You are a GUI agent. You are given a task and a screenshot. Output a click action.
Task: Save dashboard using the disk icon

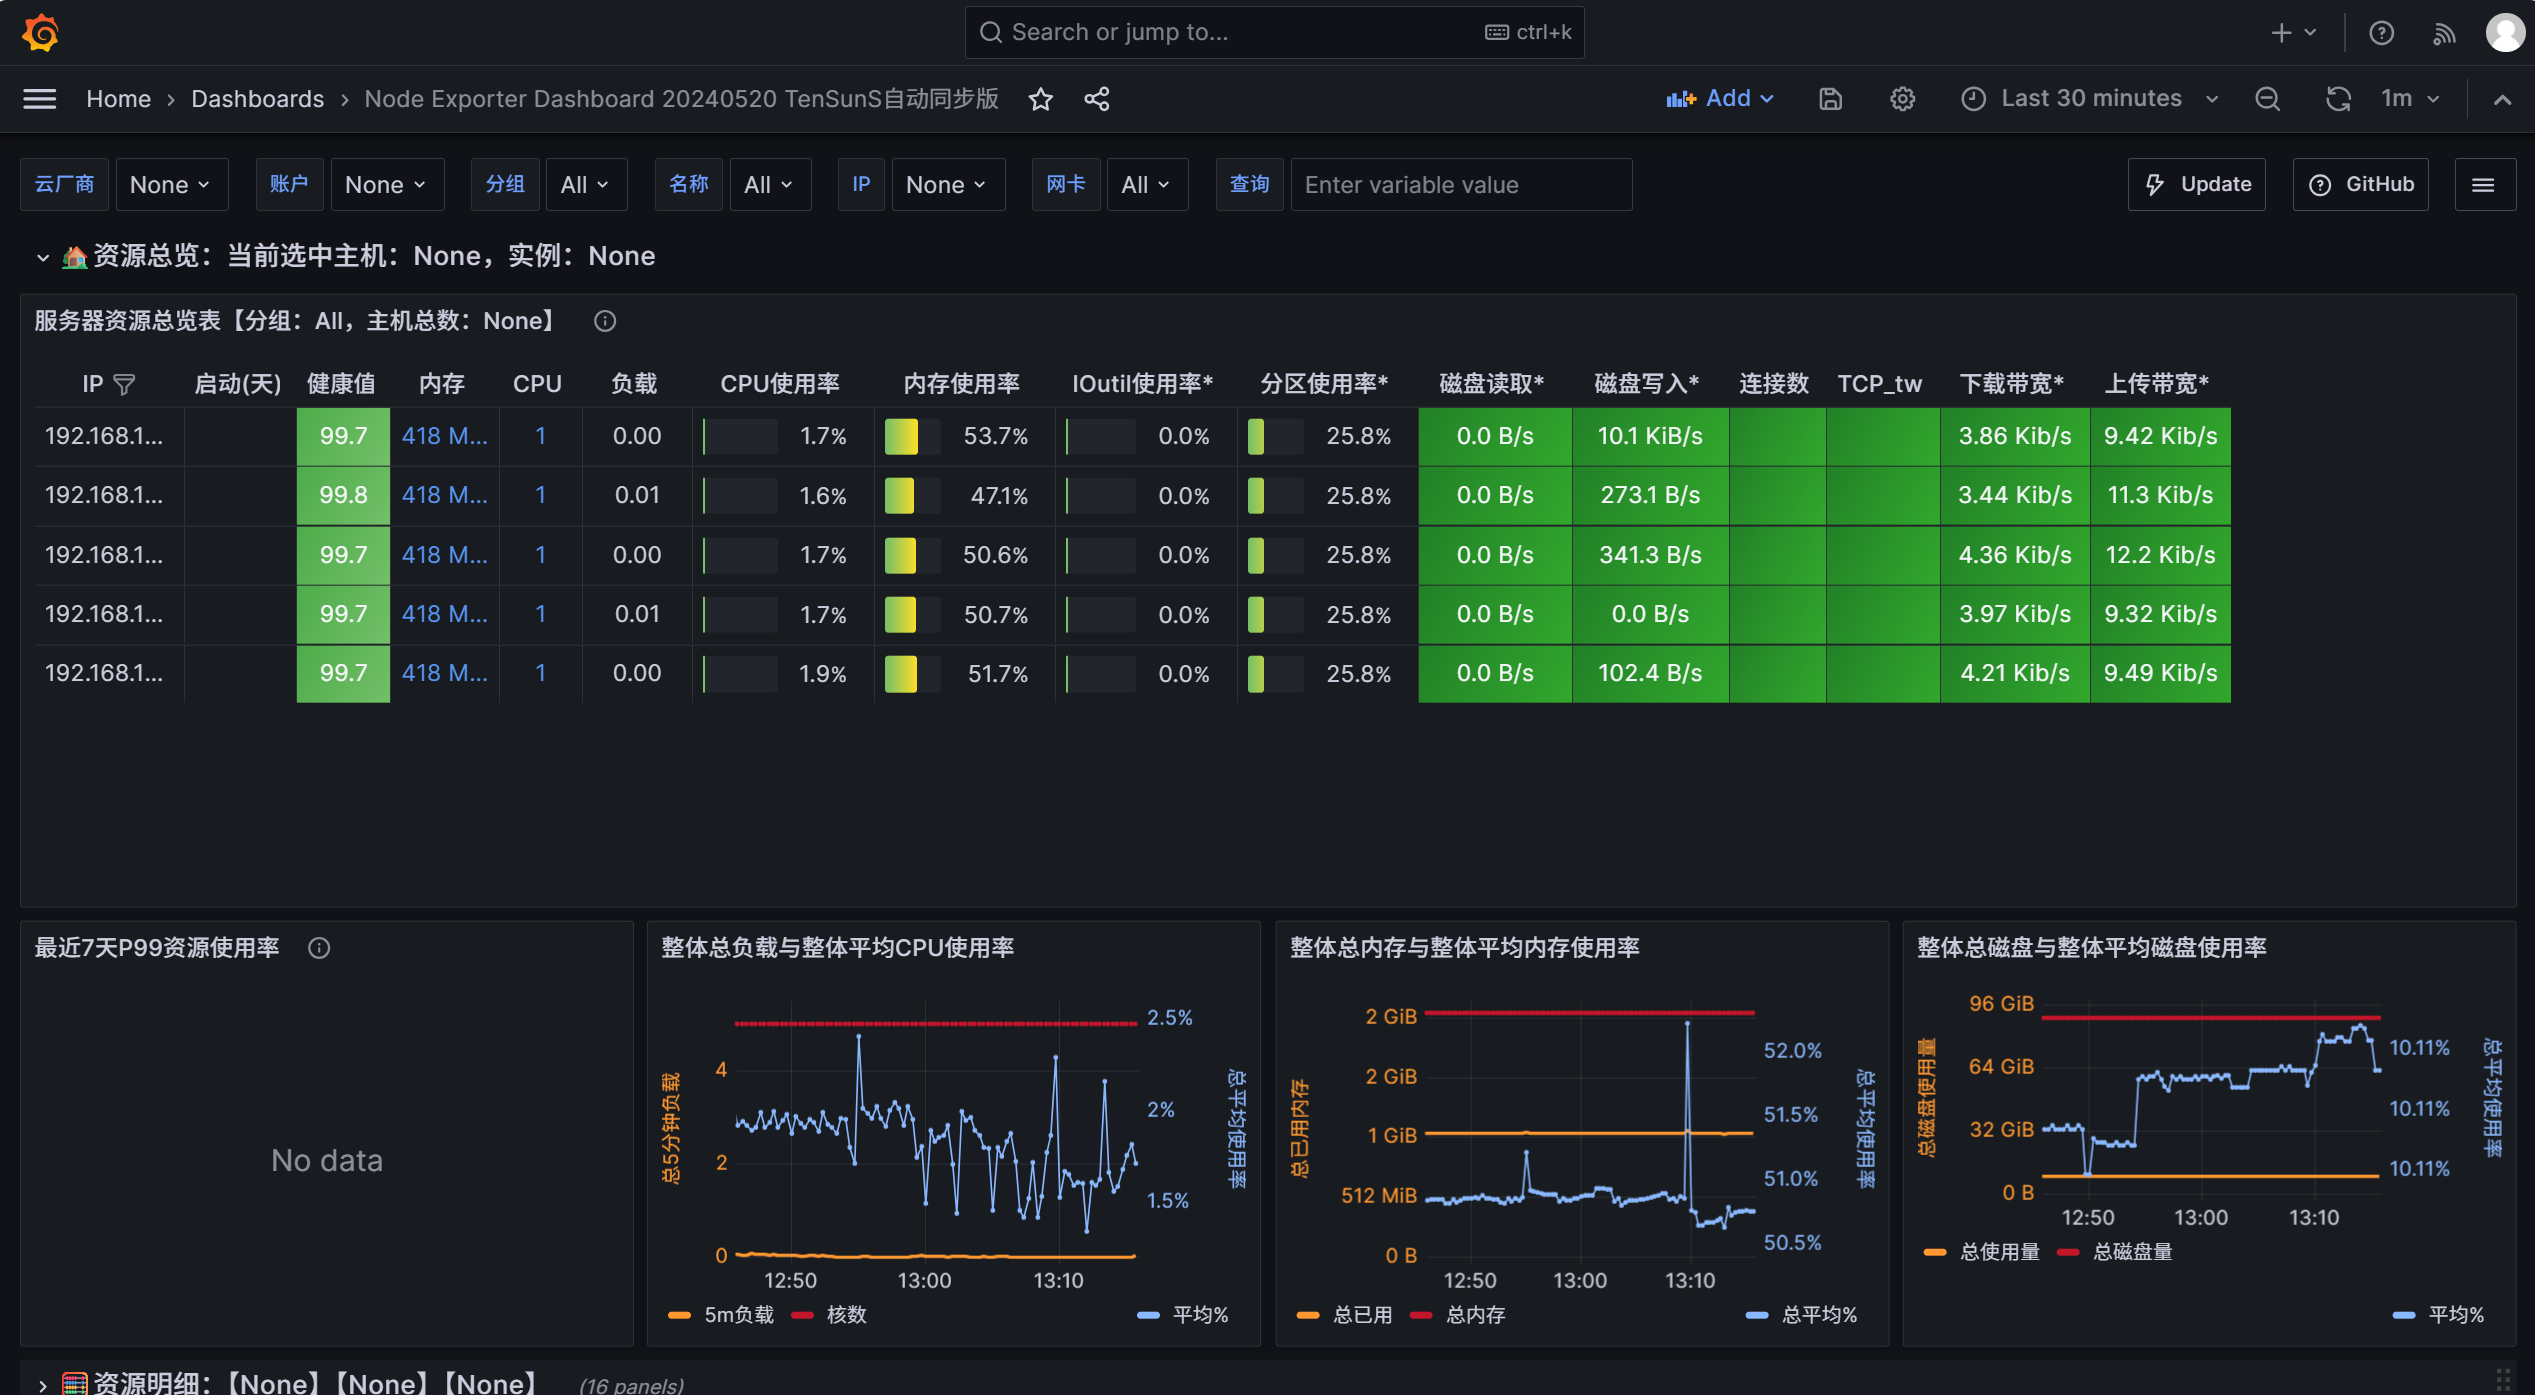[x=1830, y=99]
